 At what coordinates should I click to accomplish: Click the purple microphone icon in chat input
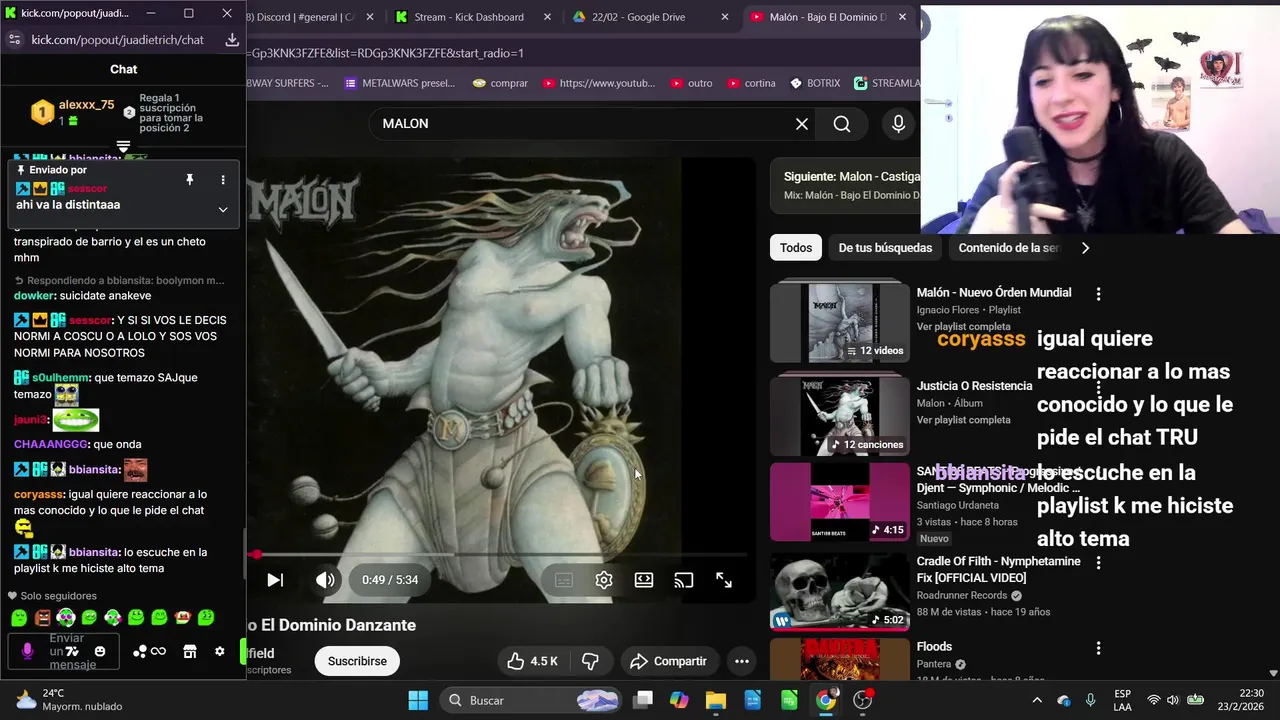click(x=27, y=651)
